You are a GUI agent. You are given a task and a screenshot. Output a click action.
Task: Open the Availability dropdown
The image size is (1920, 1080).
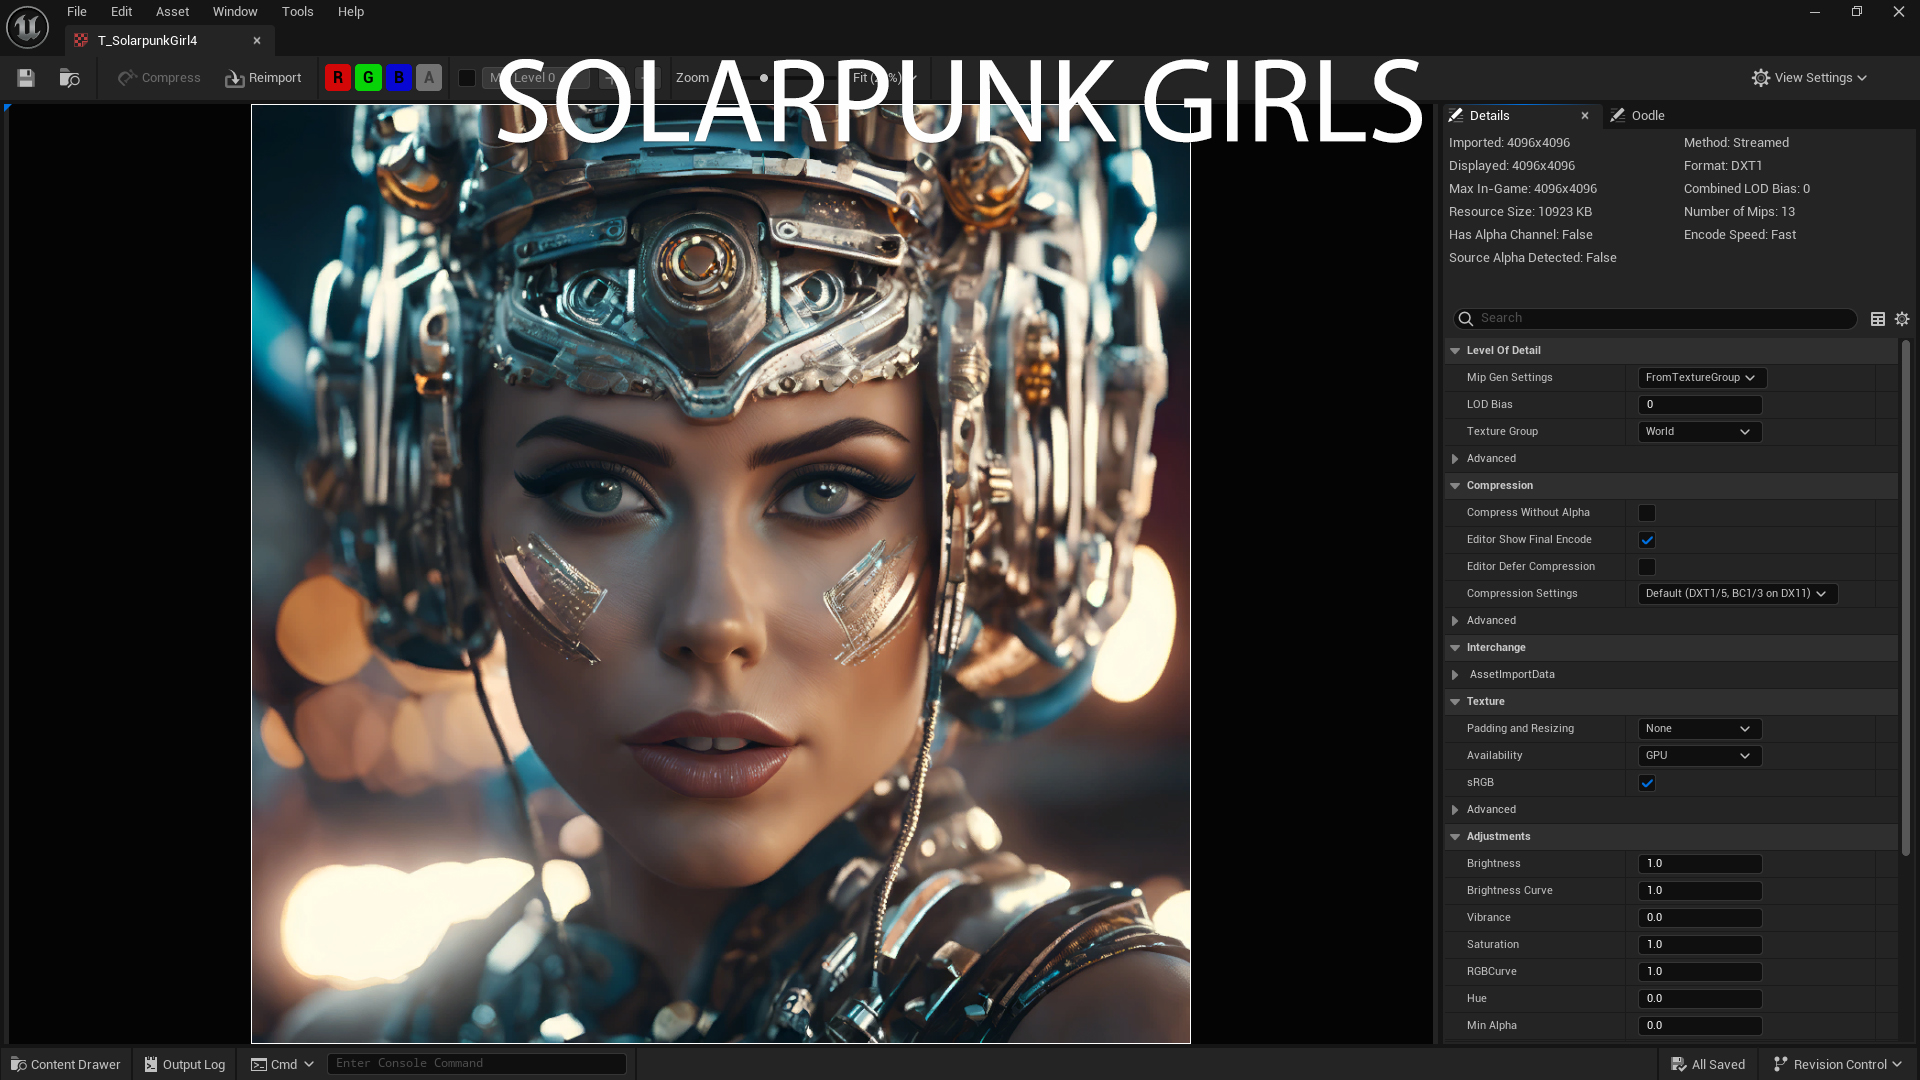click(x=1700, y=756)
